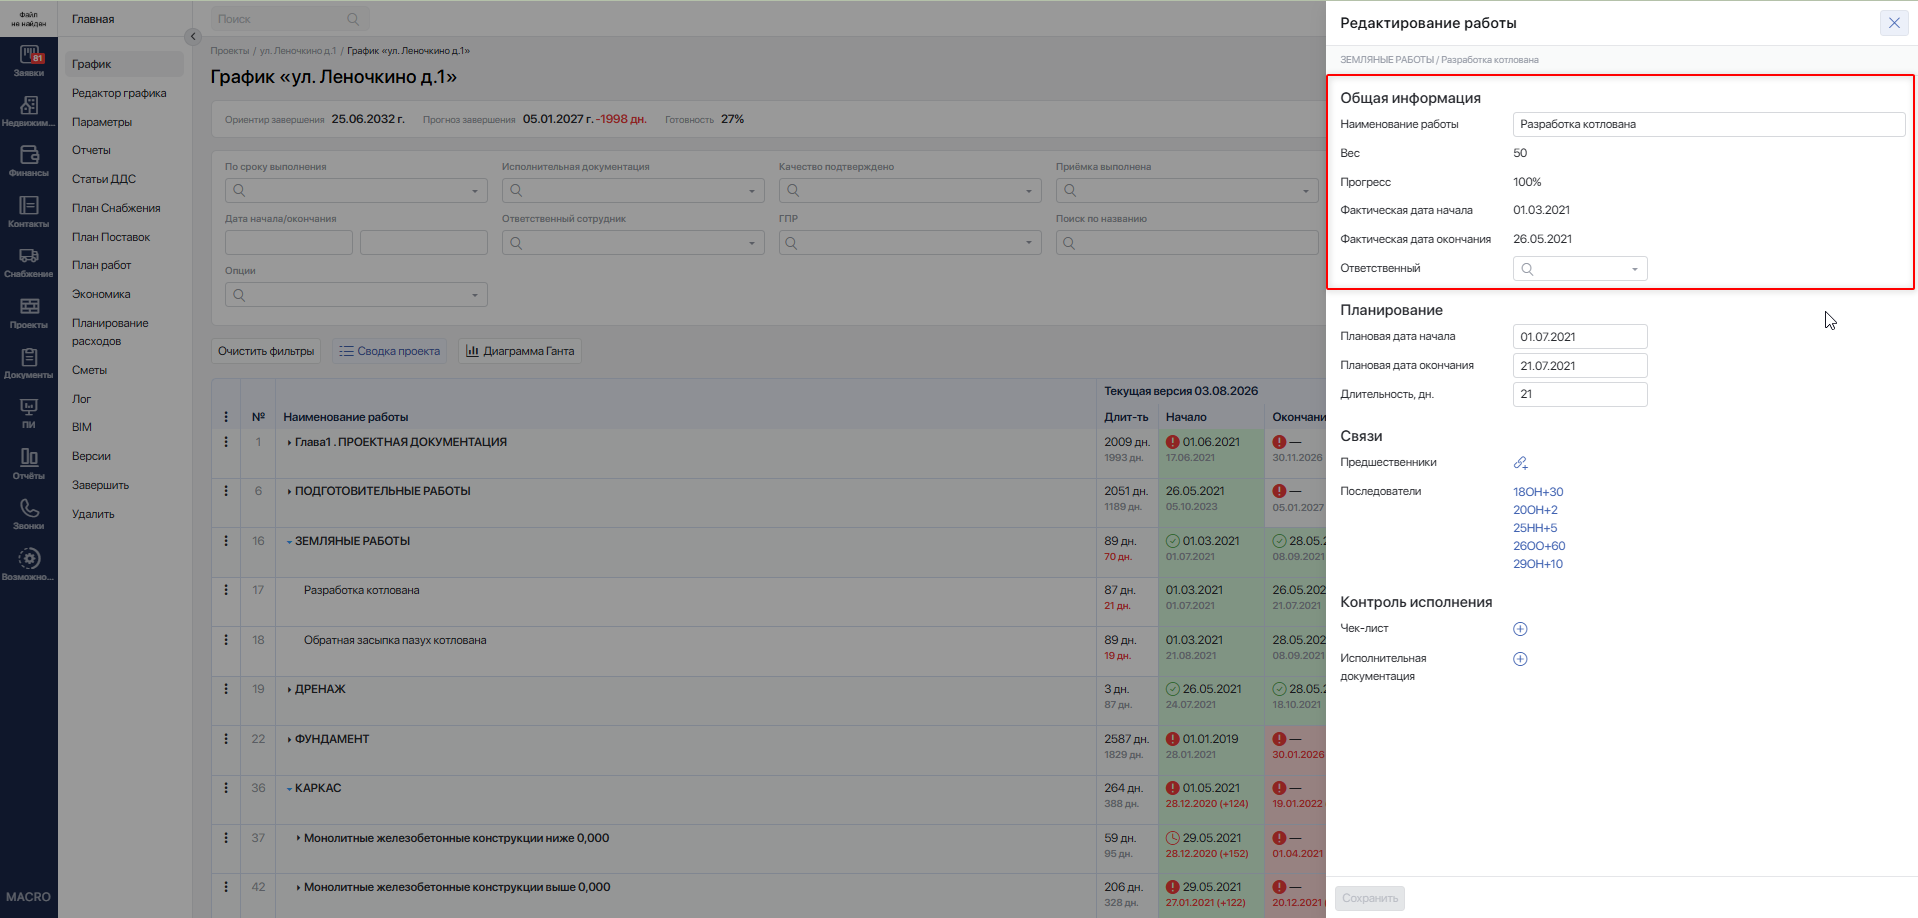Open the Качество подтверждено dropdown
The image size is (1918, 918).
pyautogui.click(x=910, y=190)
